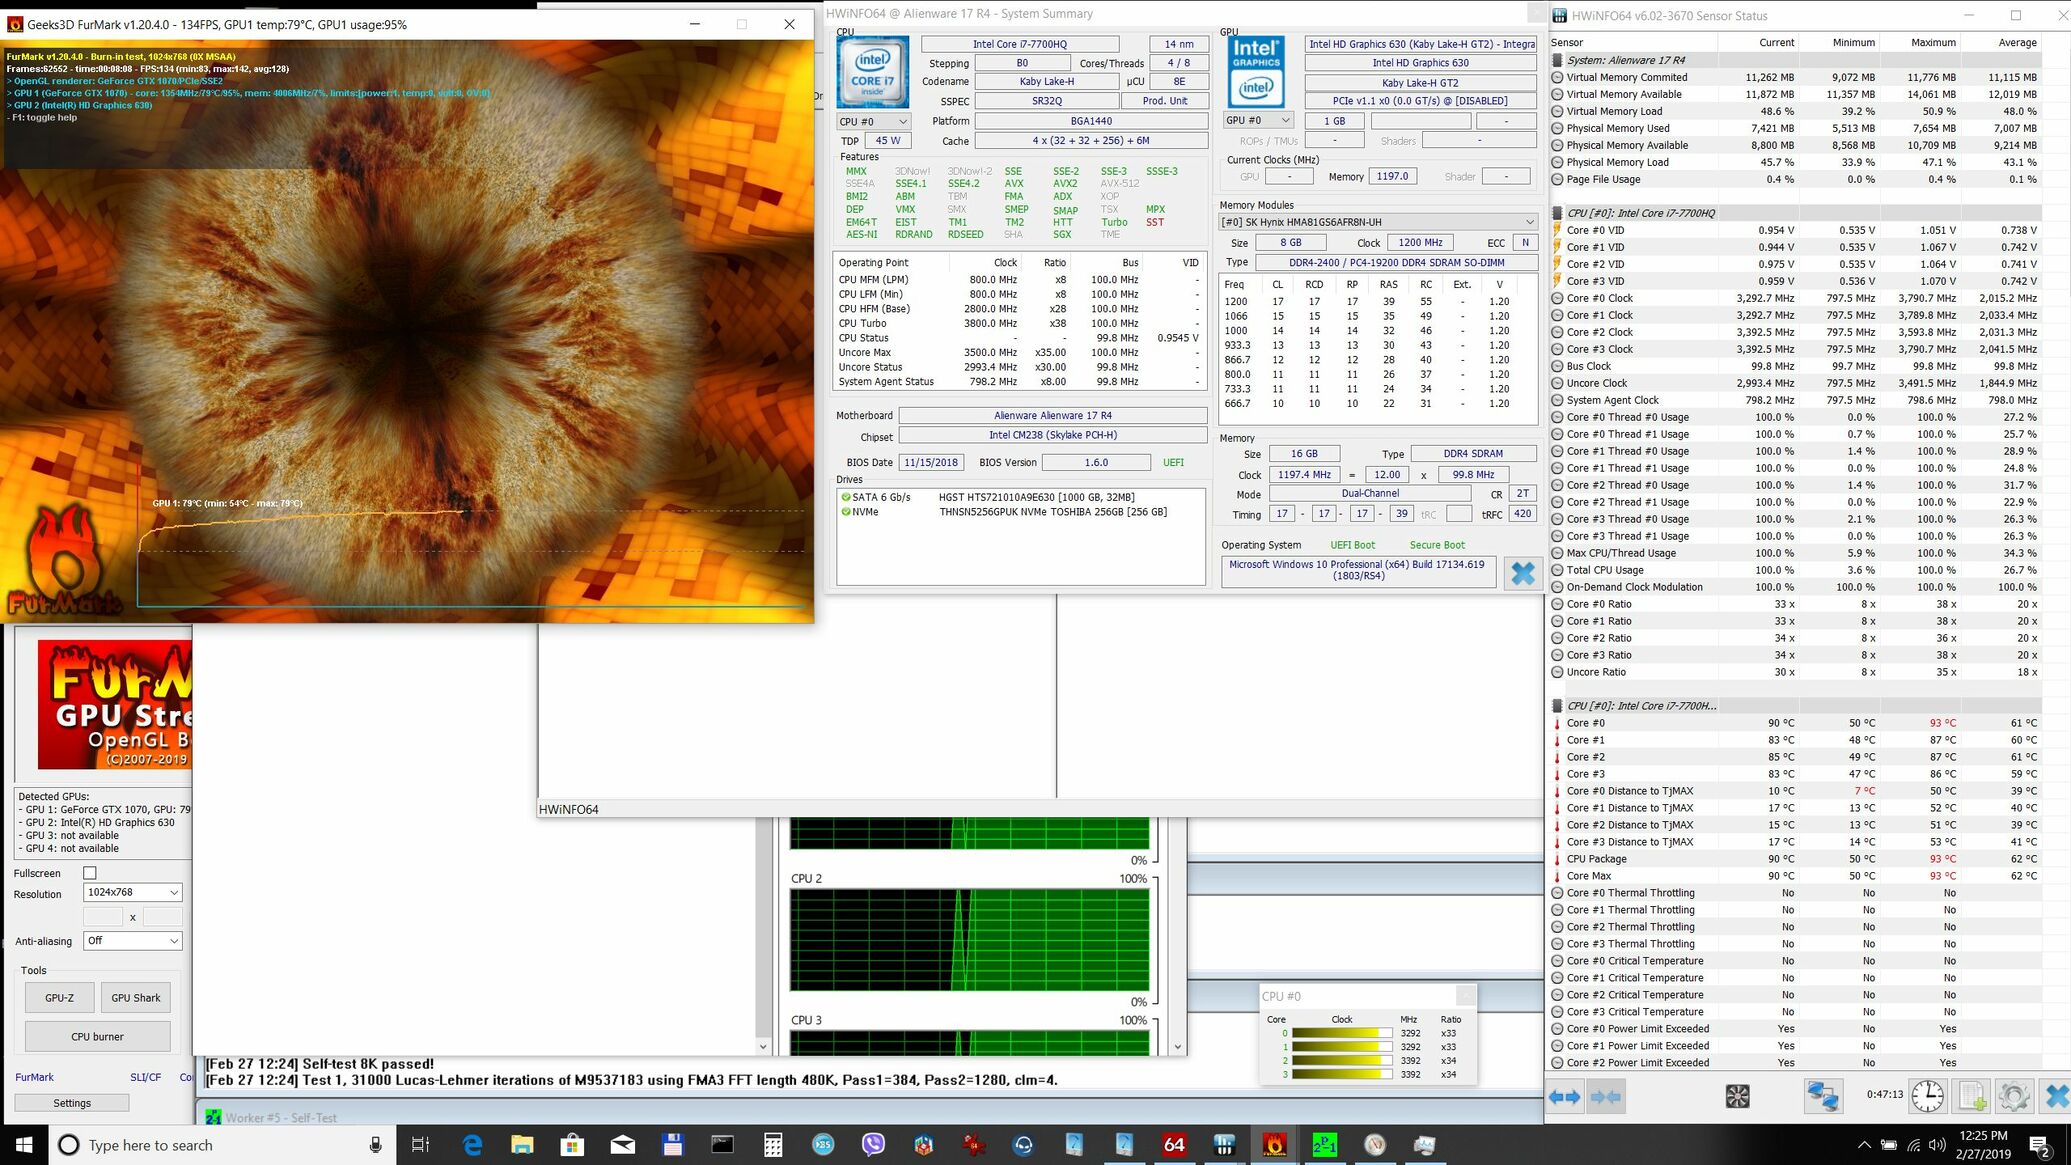Open Command Prompt from the taskbar
This screenshot has width=2071, height=1165.
pyautogui.click(x=722, y=1145)
